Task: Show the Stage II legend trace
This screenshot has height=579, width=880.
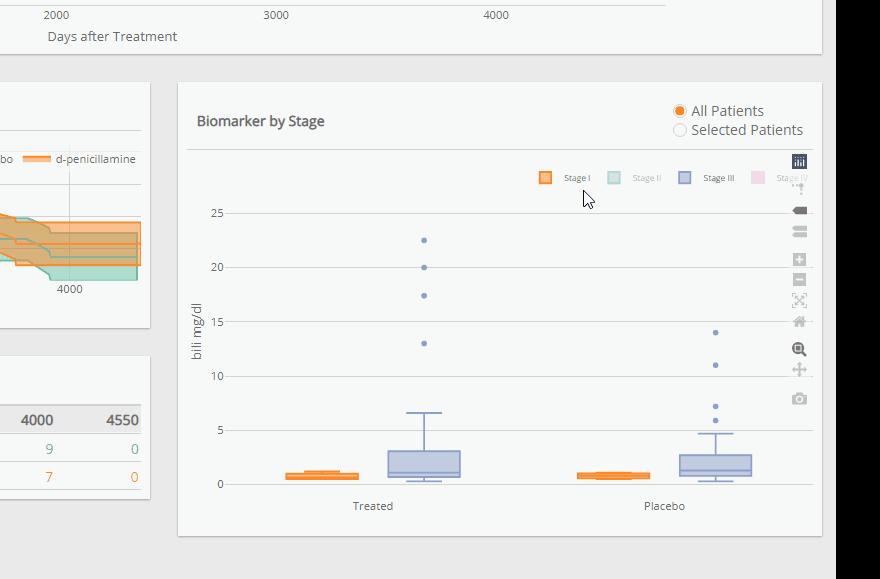Action: pos(635,178)
